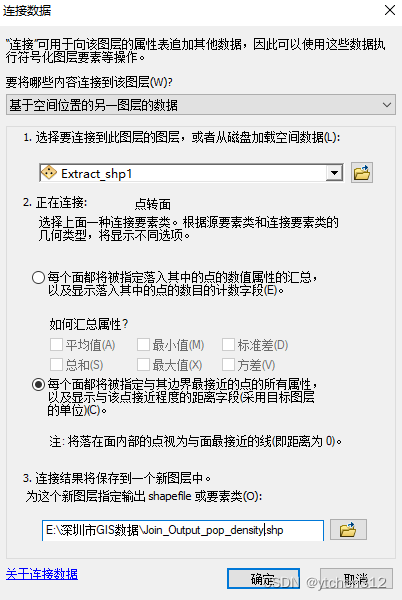Check the 方差(V) checkbox
The image size is (402, 600).
(228, 364)
